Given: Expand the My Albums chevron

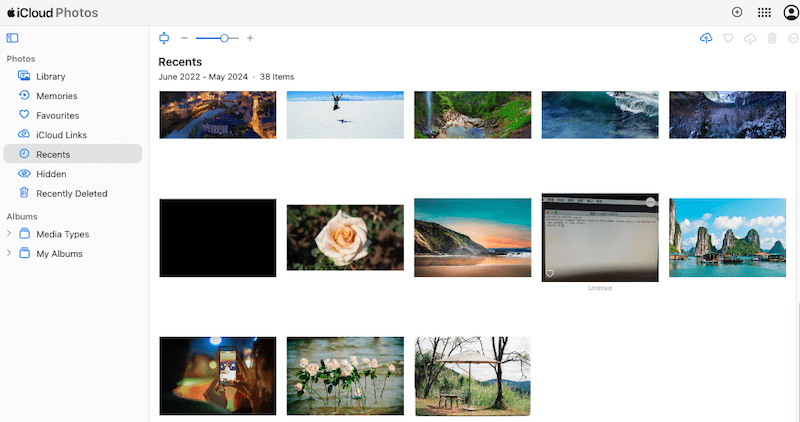Looking at the screenshot, I should pyautogui.click(x=9, y=253).
